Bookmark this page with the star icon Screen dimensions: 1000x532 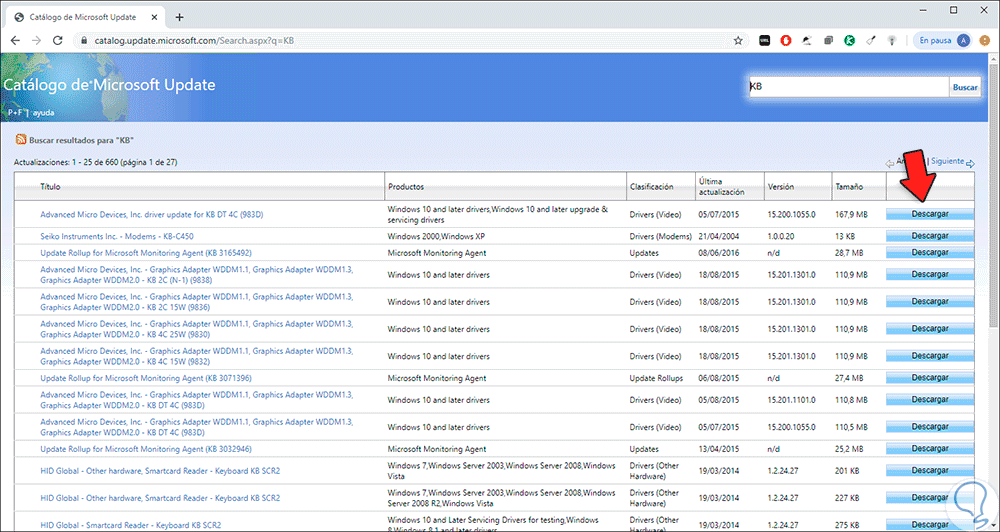pos(738,40)
